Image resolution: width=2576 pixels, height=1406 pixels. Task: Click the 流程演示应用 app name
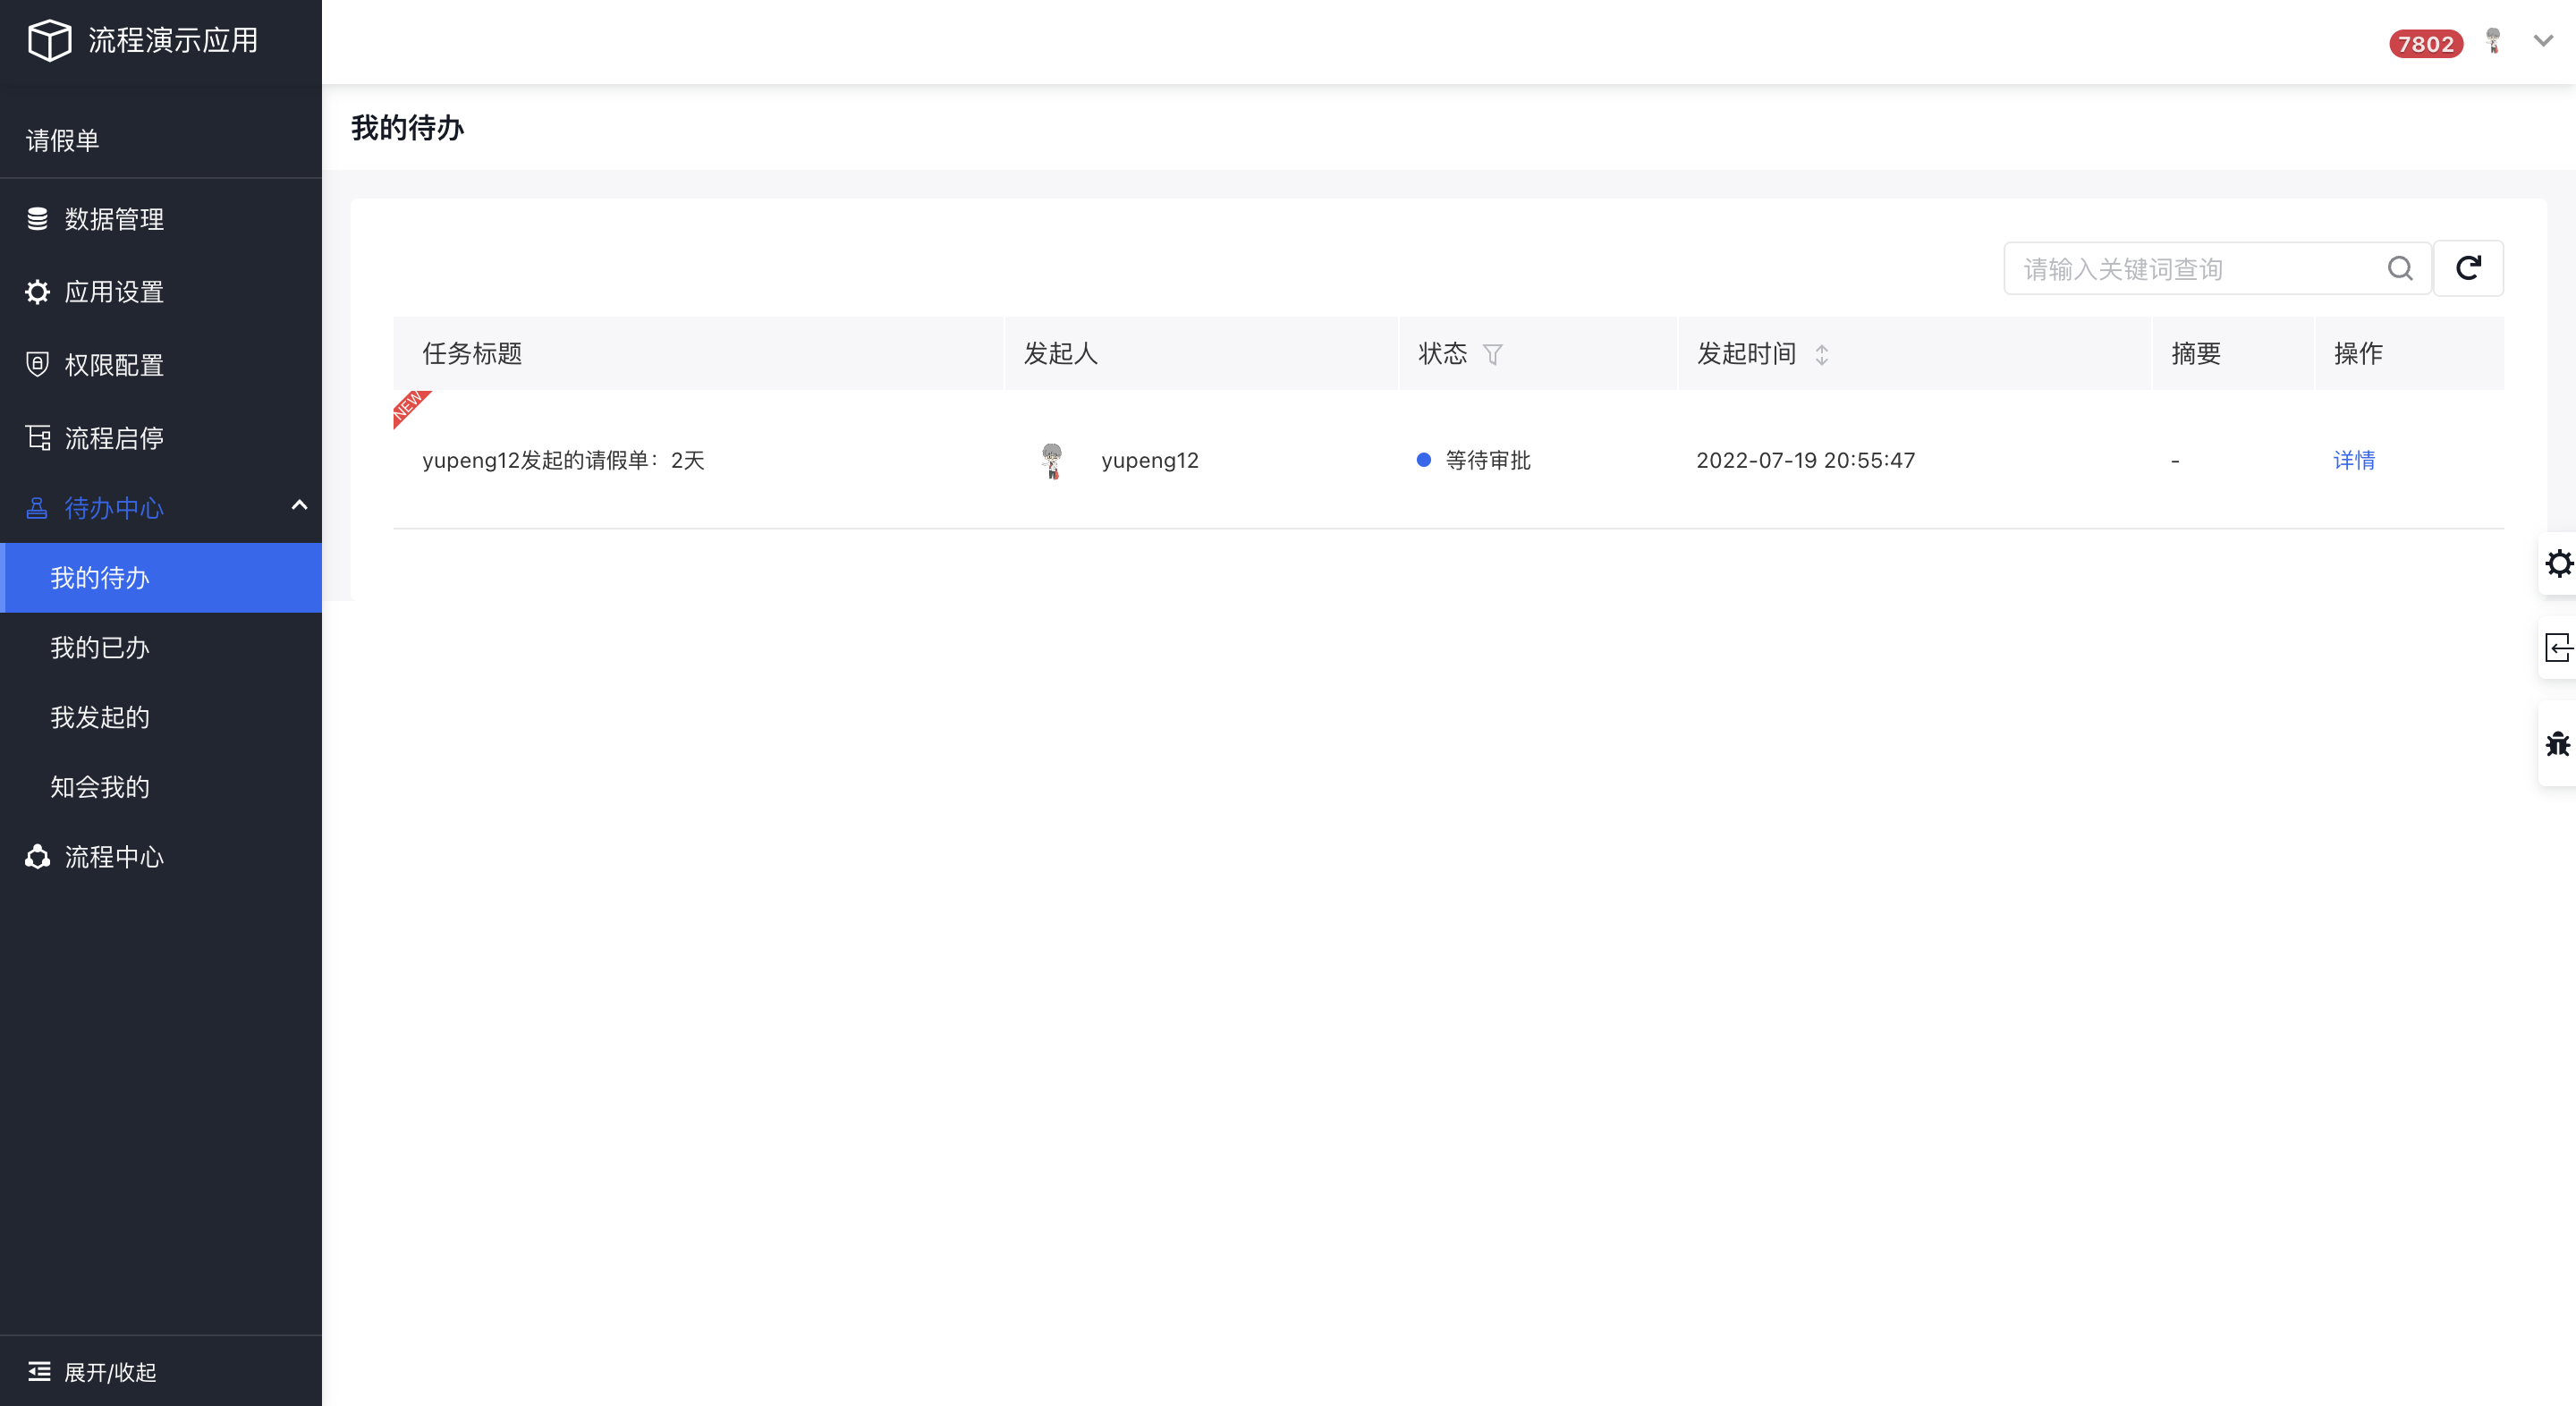coord(173,41)
